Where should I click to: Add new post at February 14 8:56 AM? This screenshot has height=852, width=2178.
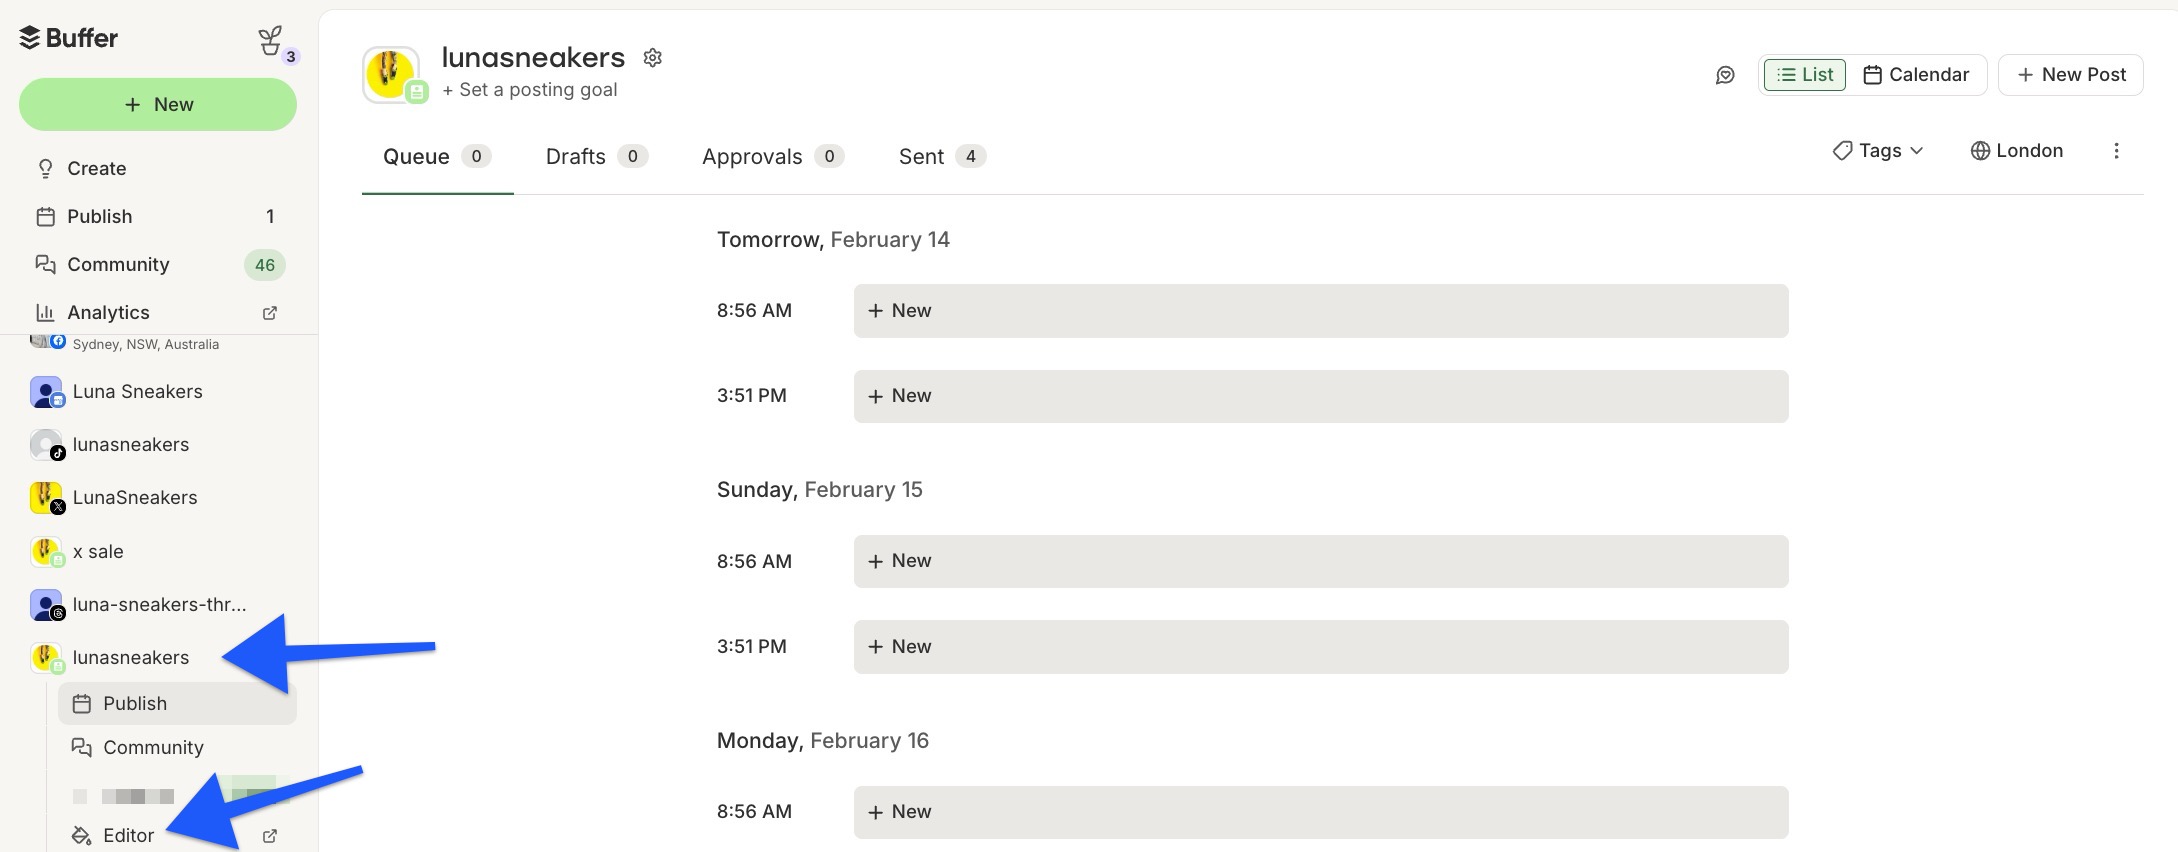[x=1321, y=311]
